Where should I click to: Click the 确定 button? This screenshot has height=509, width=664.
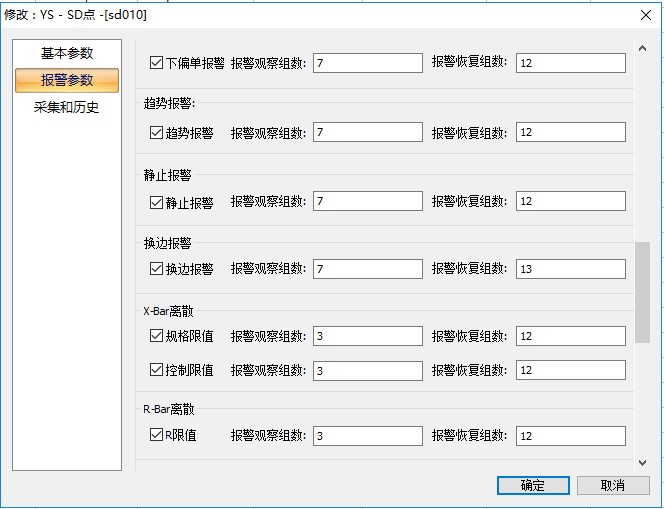point(533,485)
